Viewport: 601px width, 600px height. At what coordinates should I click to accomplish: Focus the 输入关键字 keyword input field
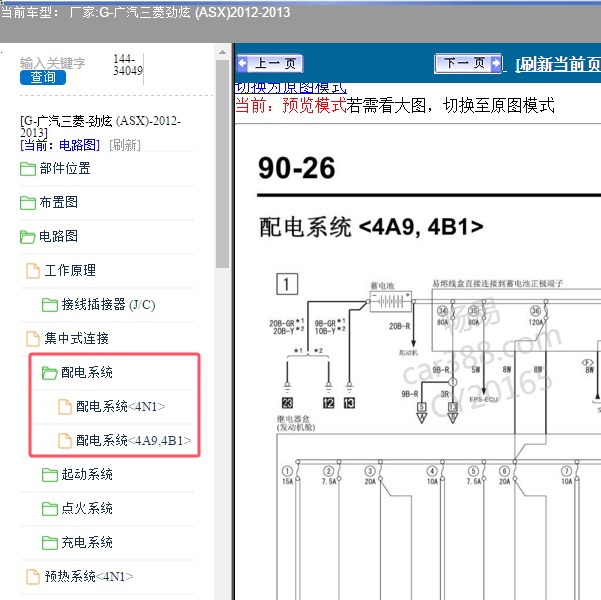(53, 63)
